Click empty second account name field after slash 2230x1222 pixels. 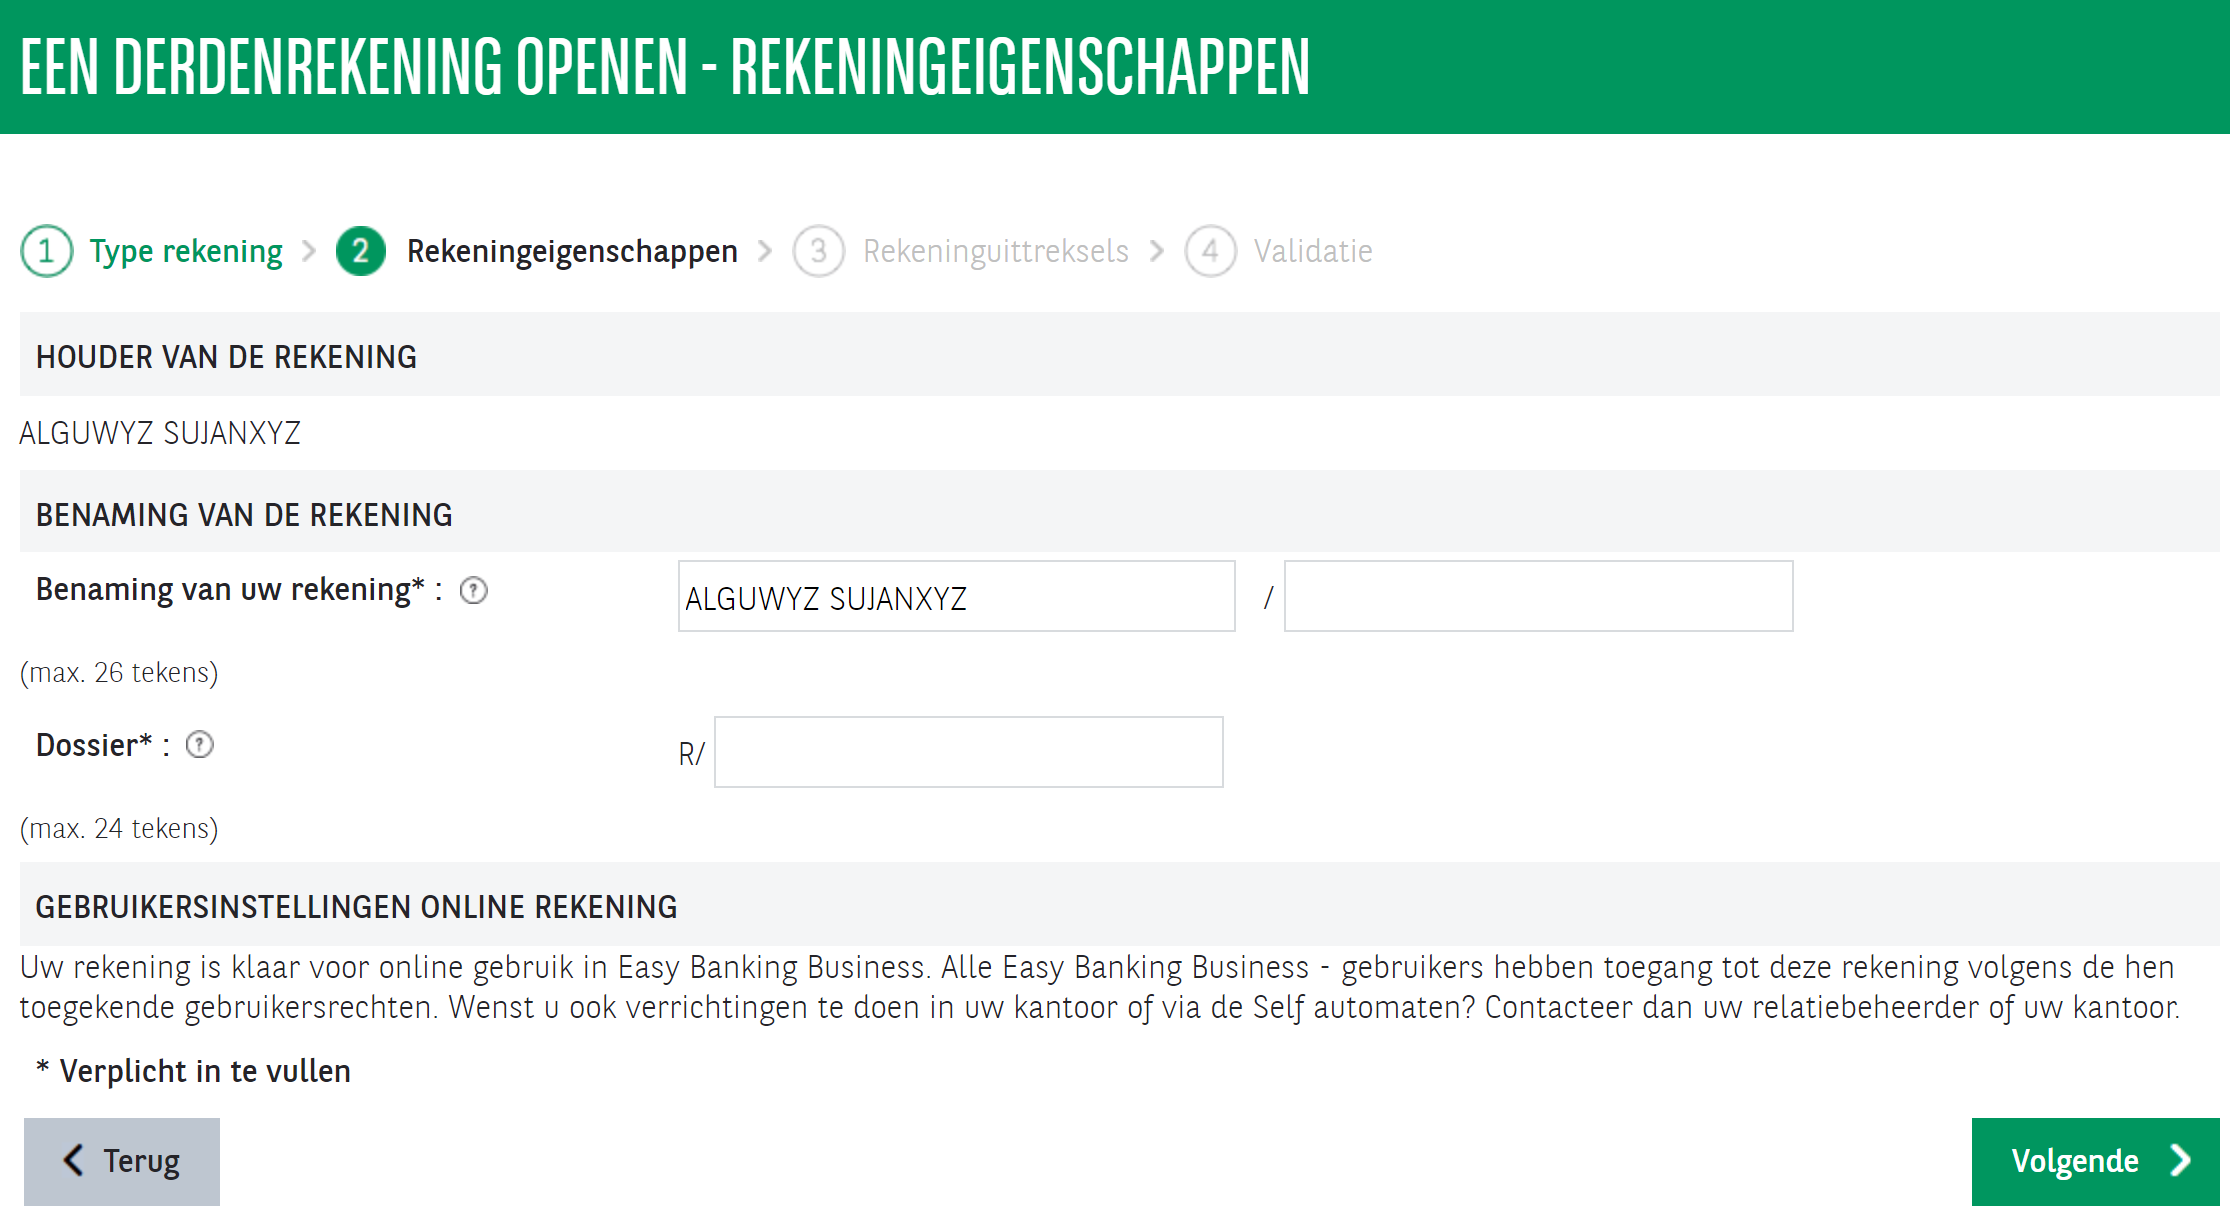coord(1538,597)
